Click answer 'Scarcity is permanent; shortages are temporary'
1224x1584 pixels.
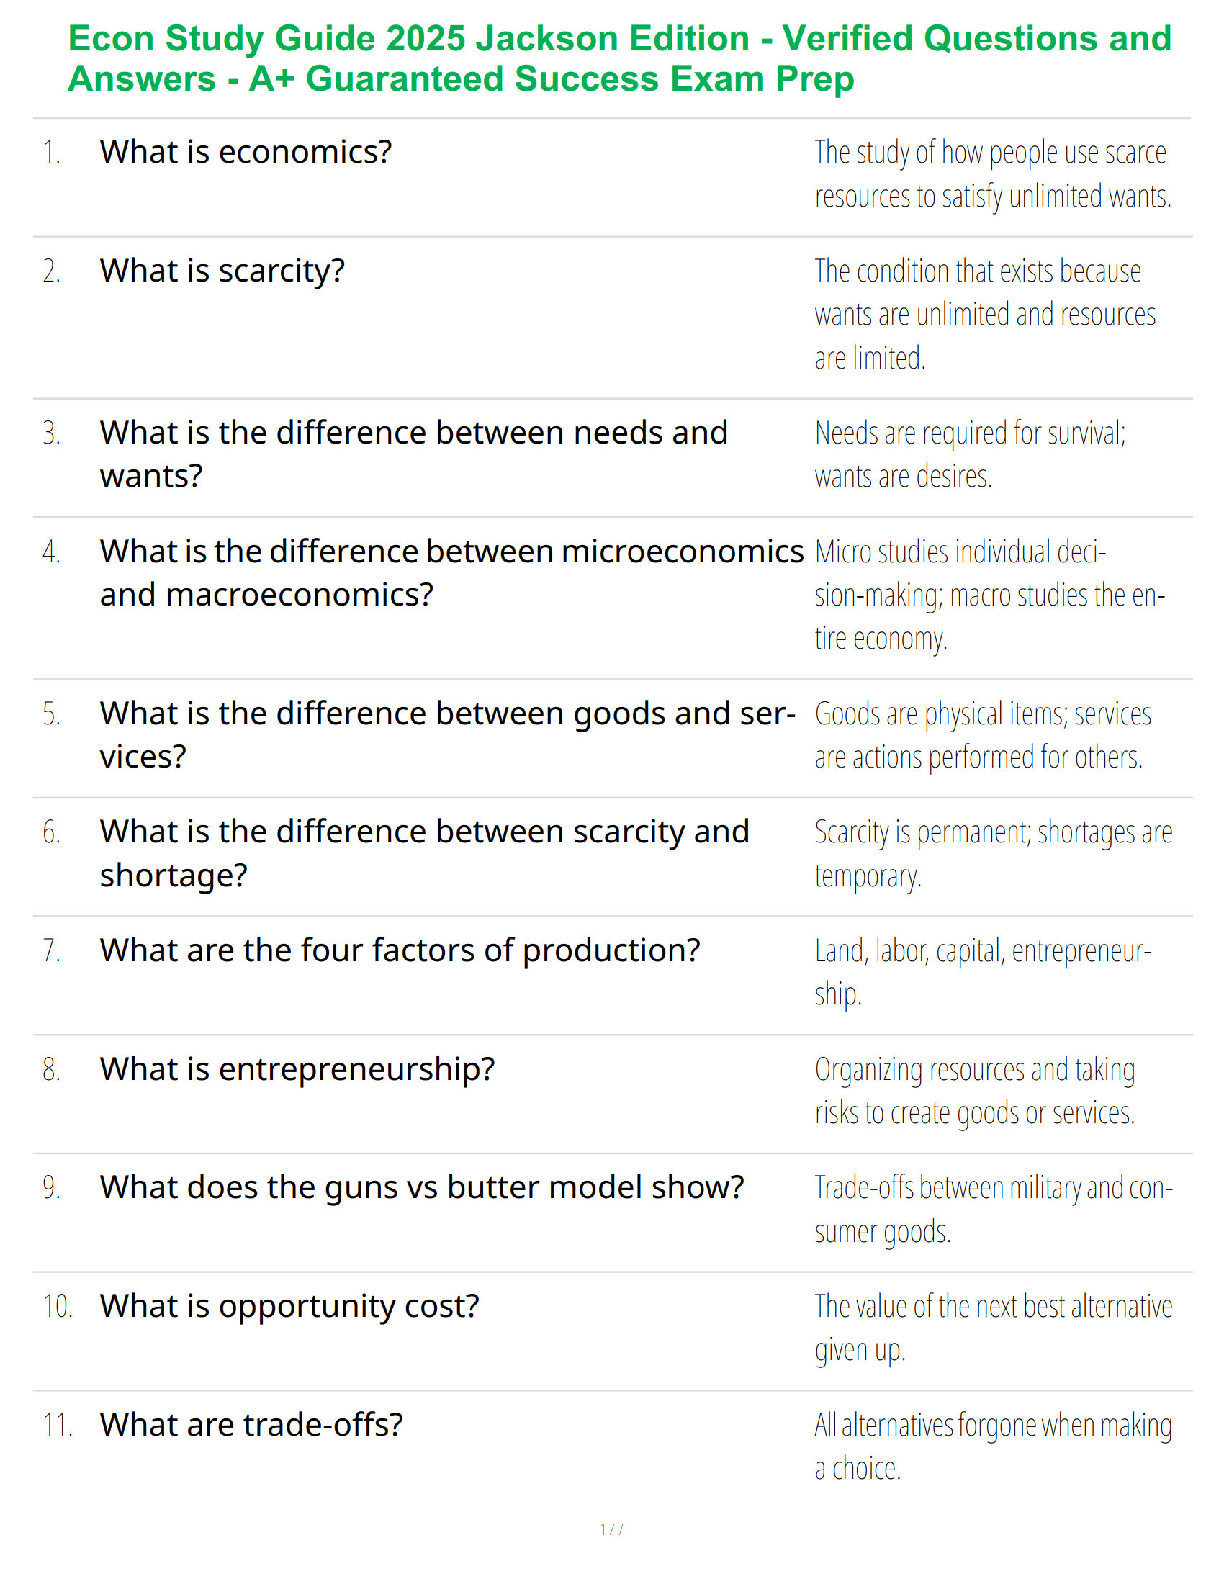point(993,854)
